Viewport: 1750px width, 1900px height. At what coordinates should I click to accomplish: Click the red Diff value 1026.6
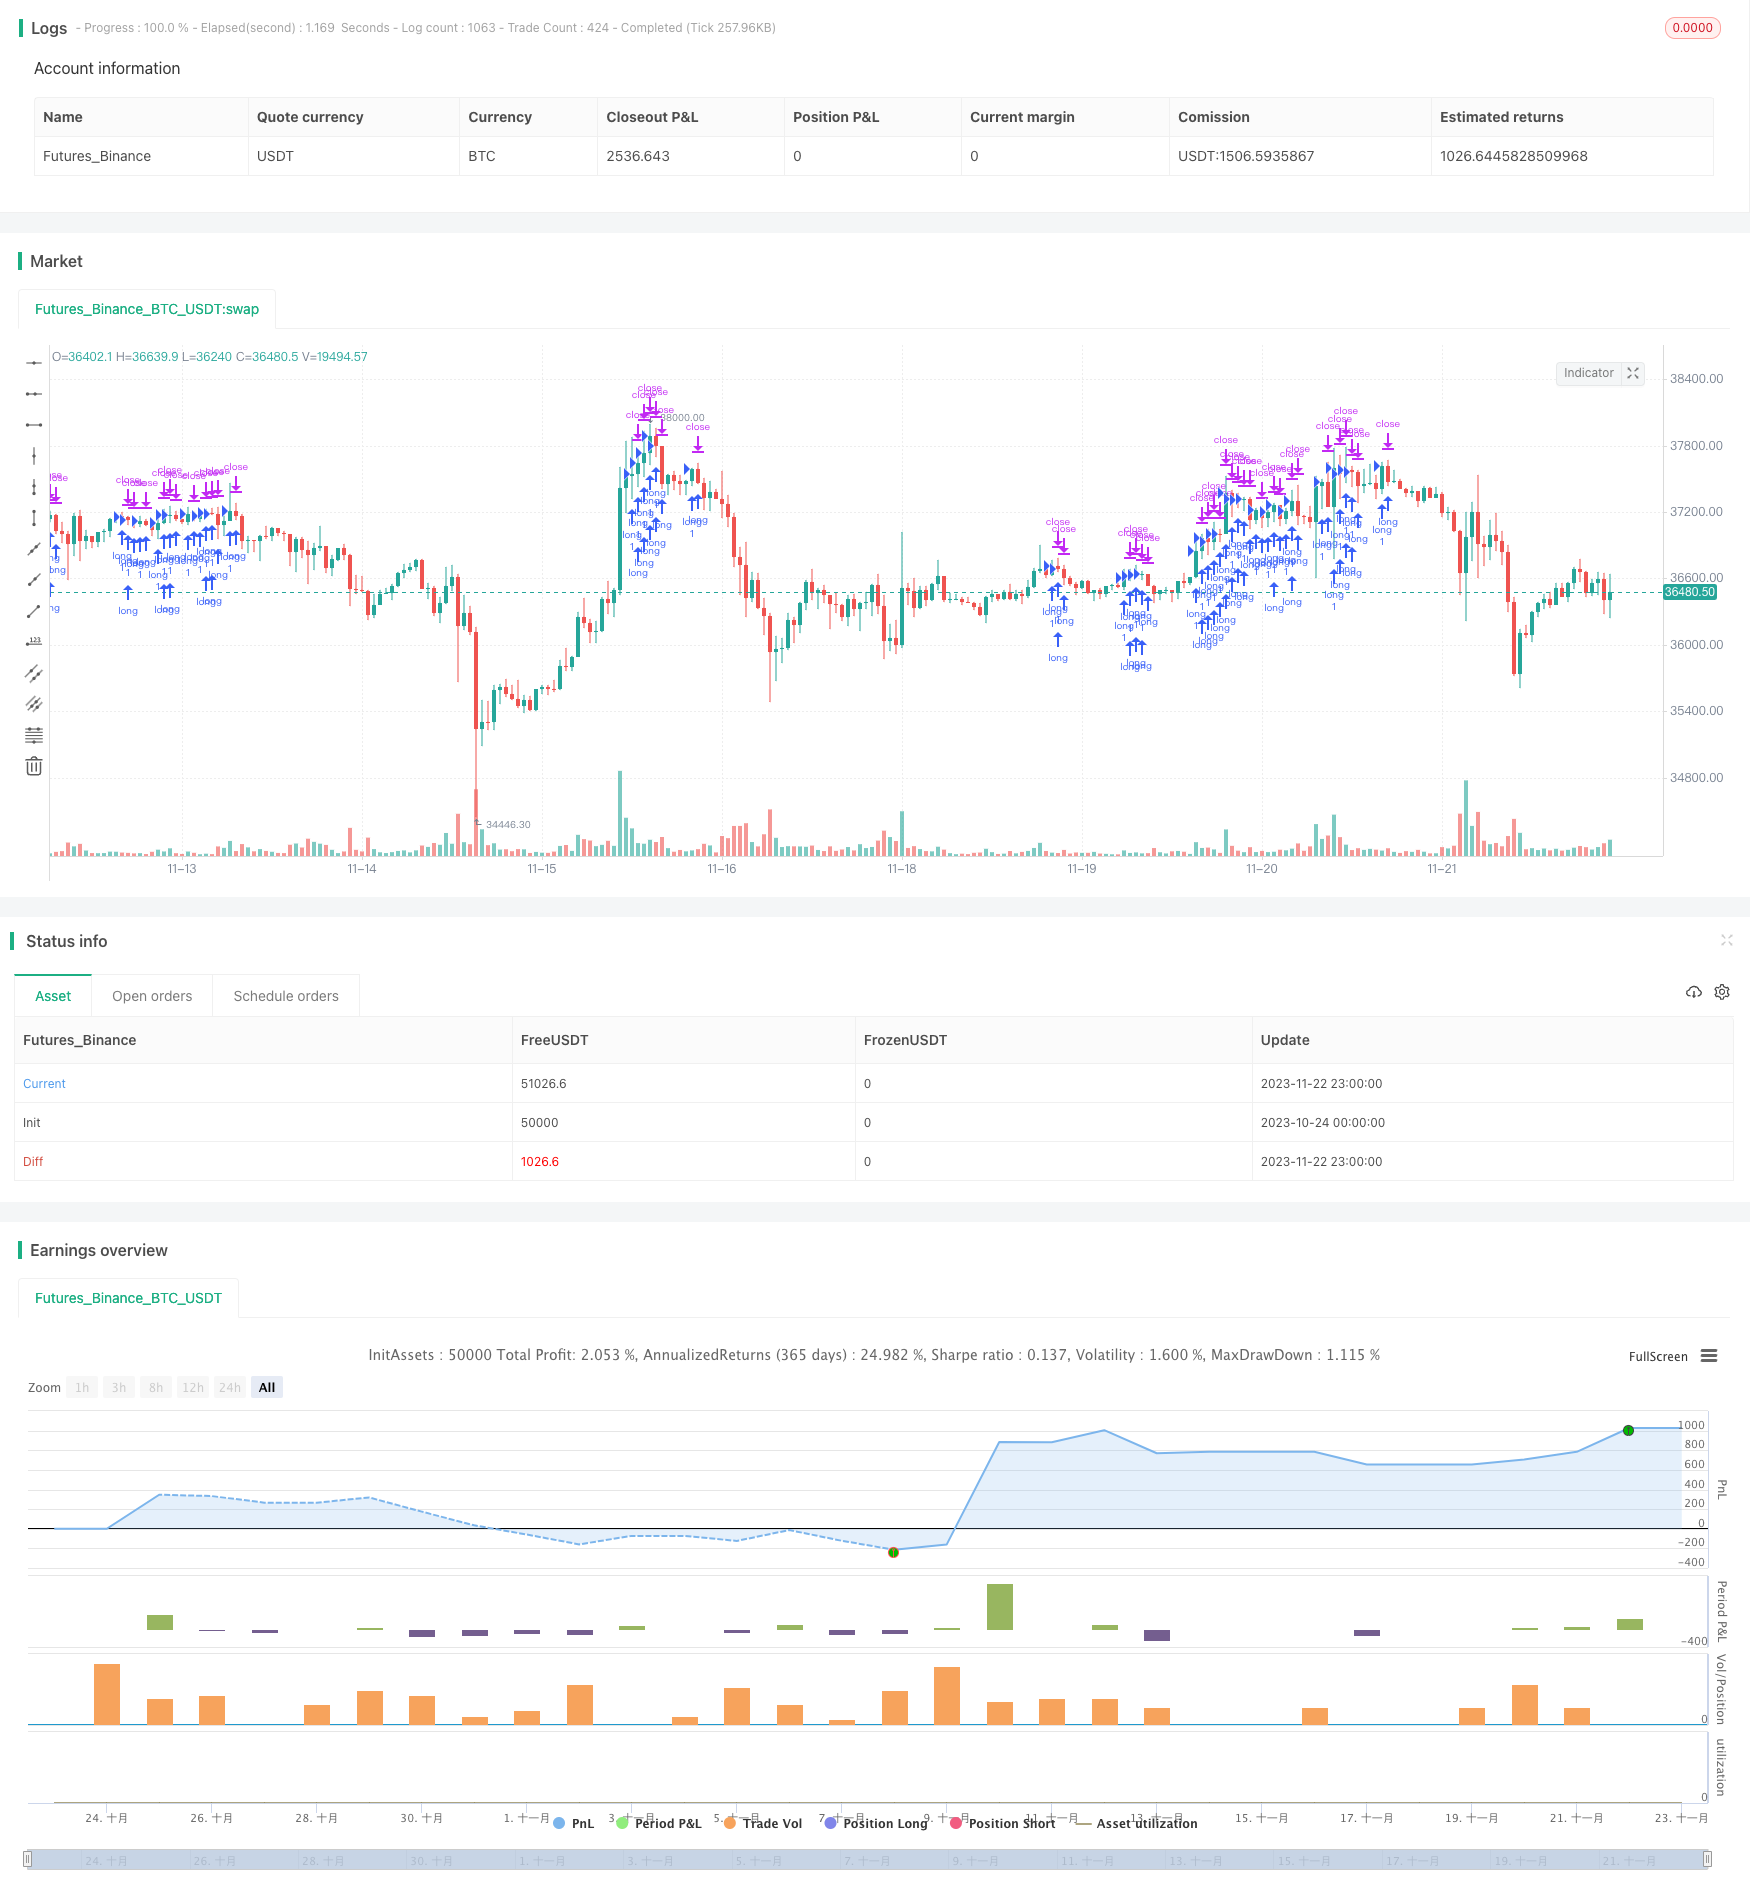coord(540,1162)
